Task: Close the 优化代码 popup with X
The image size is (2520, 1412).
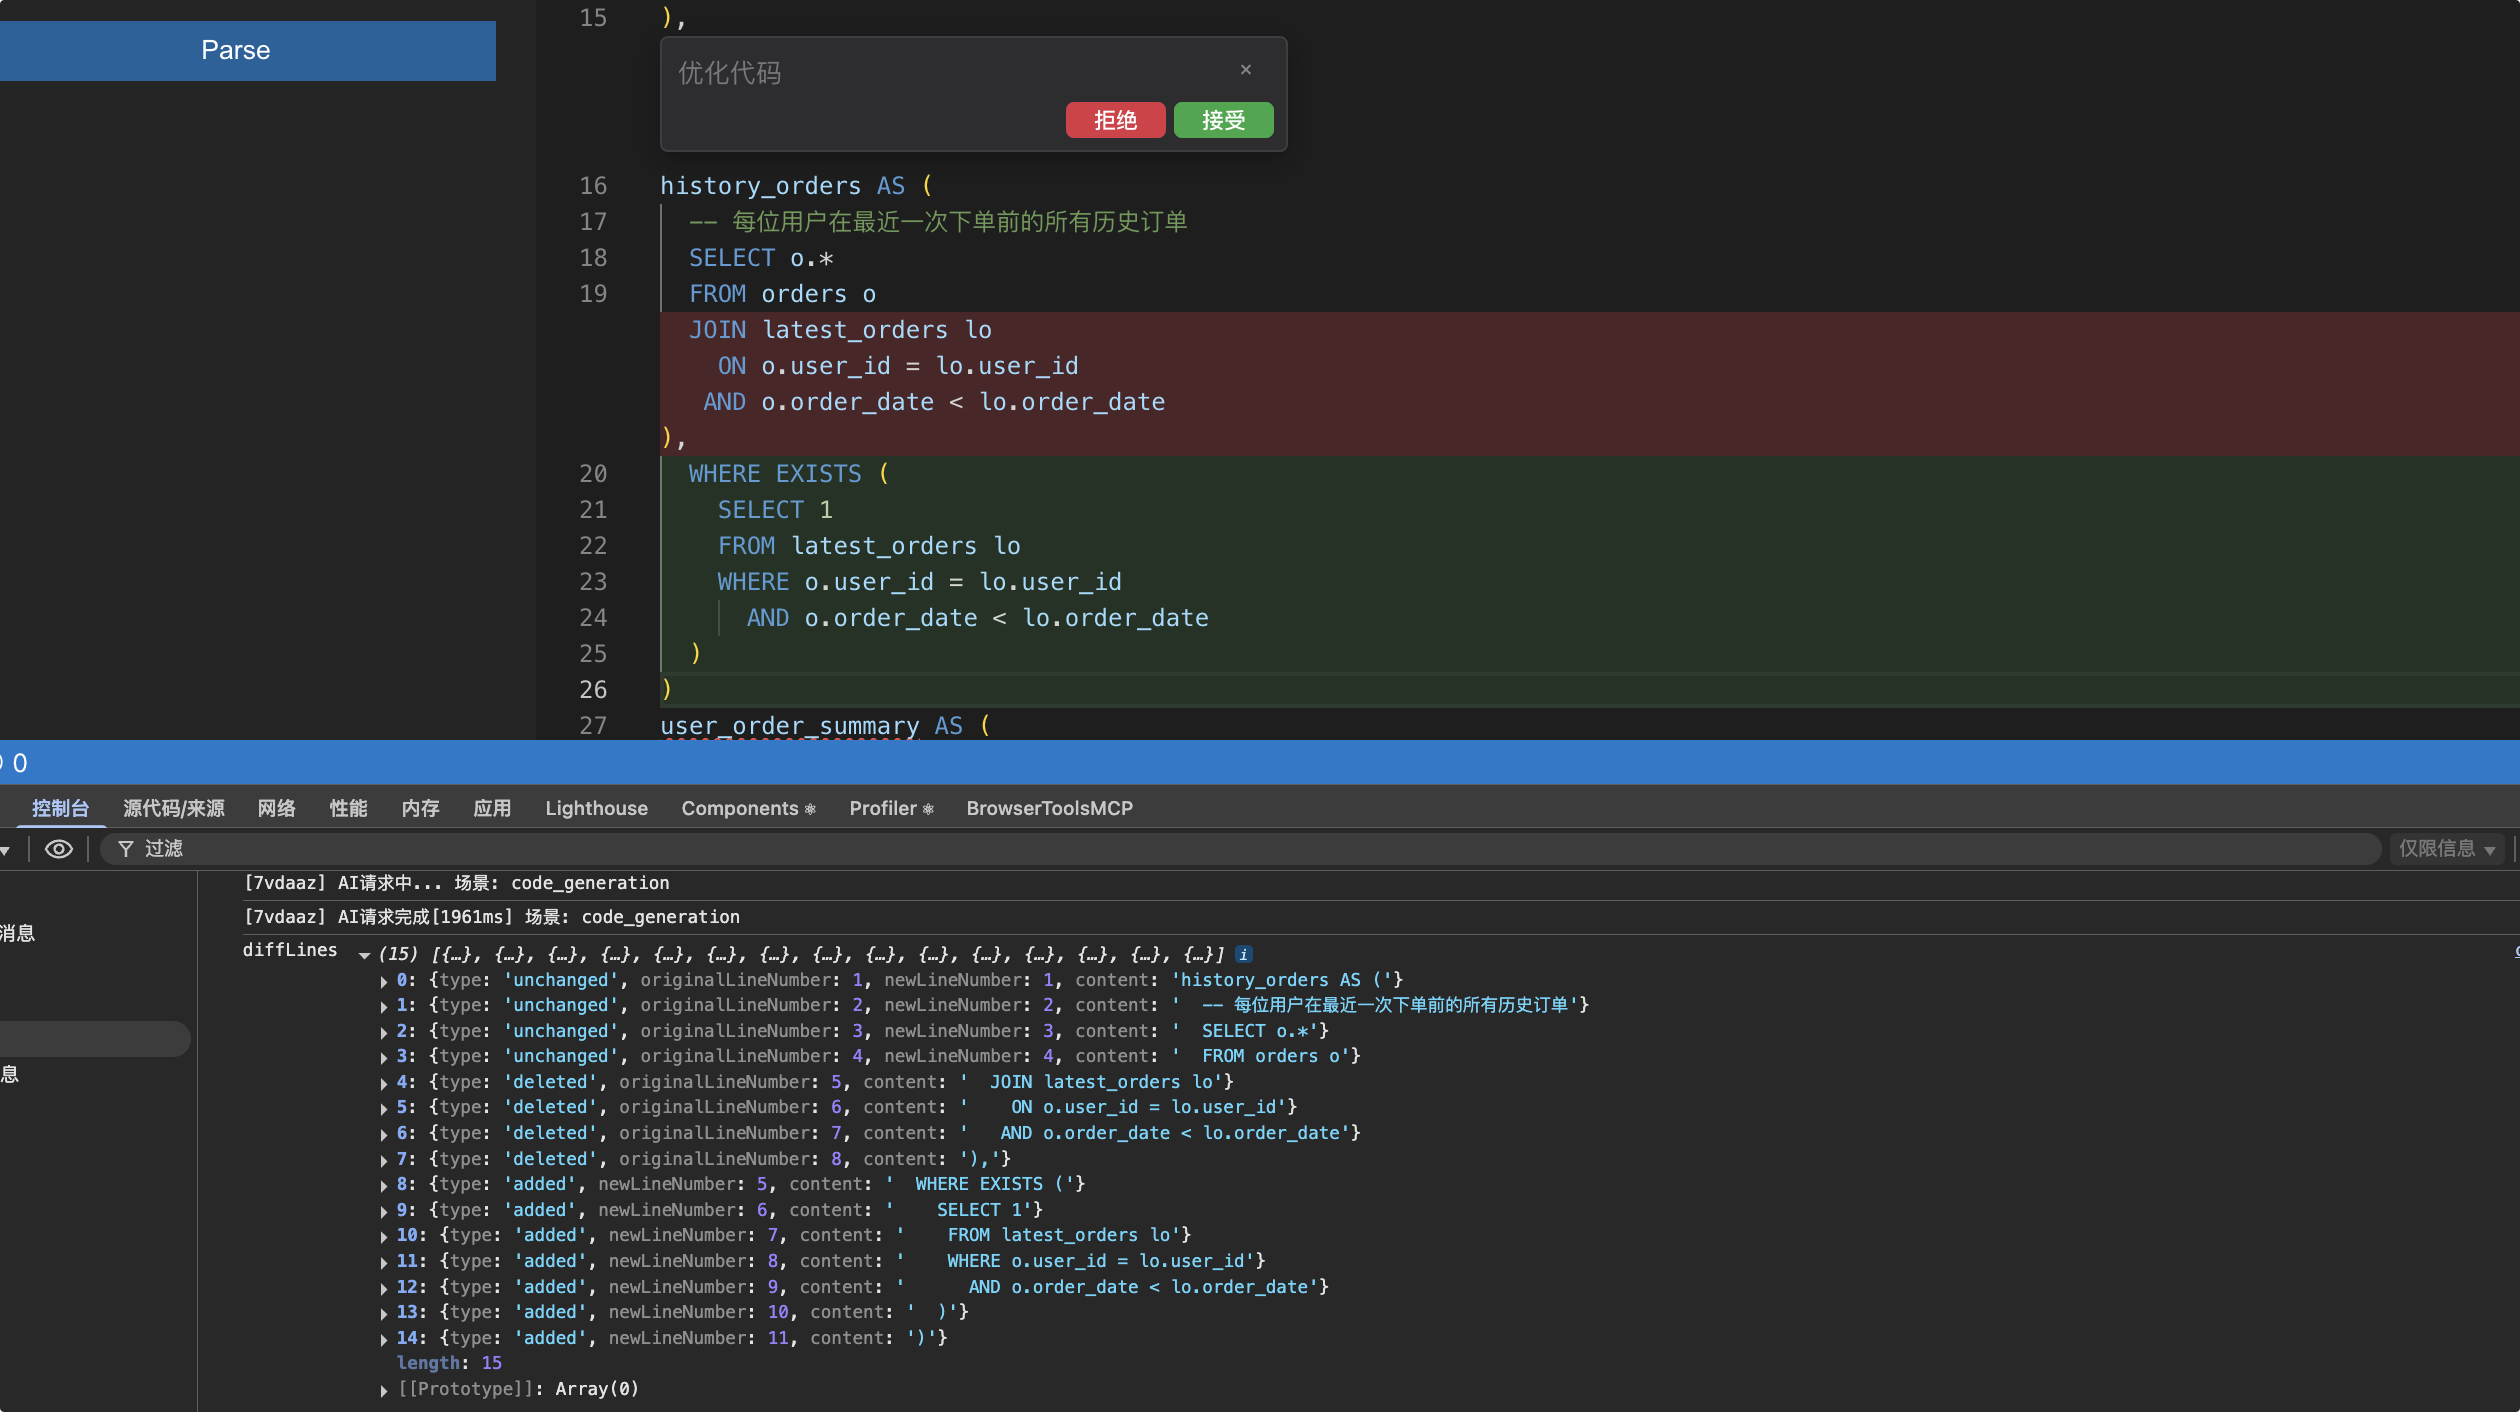Action: point(1245,70)
